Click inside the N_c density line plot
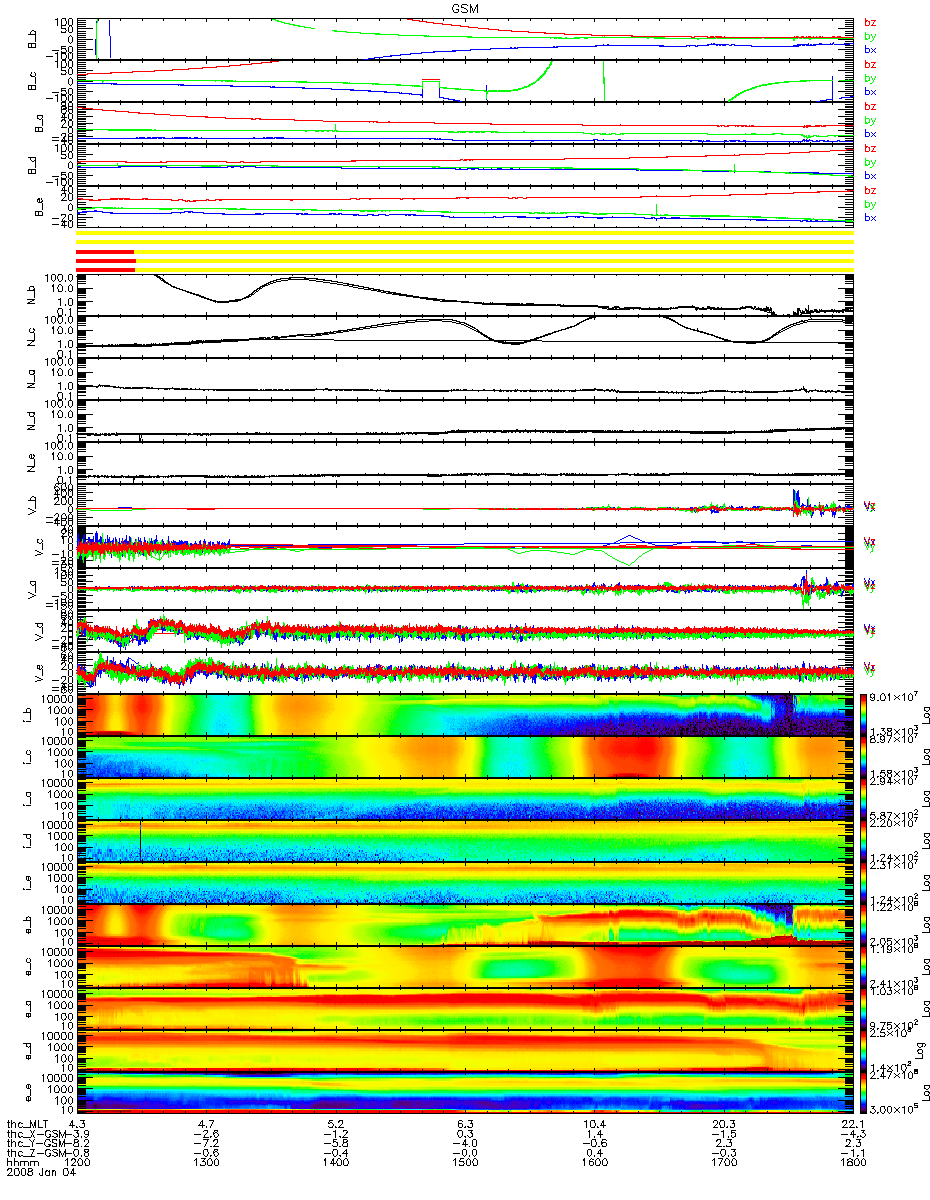 pos(465,336)
